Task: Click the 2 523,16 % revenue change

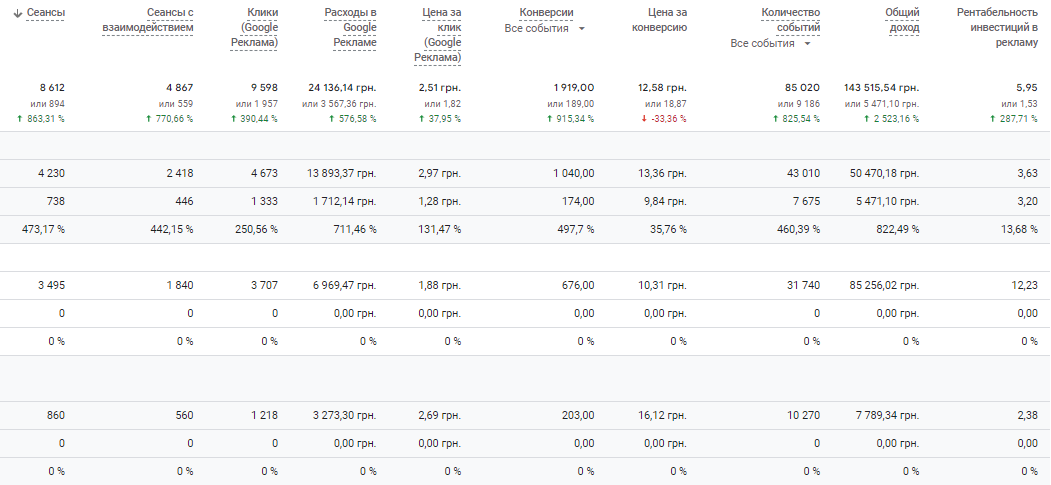Action: (x=891, y=119)
